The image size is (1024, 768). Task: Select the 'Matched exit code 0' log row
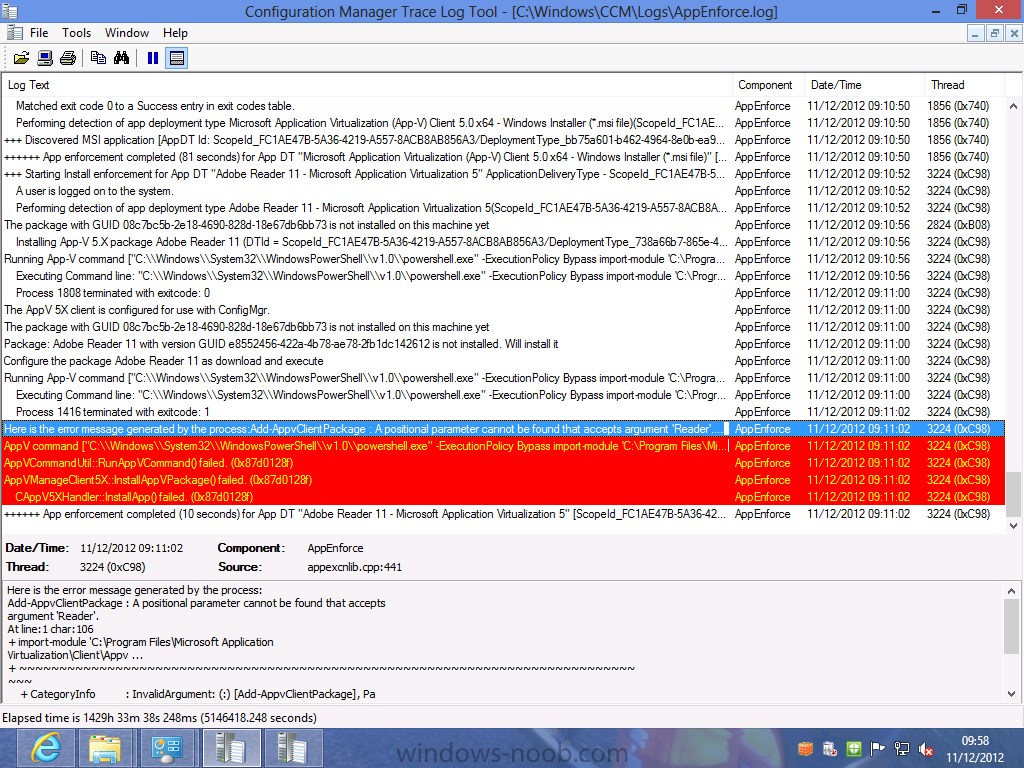503,106
